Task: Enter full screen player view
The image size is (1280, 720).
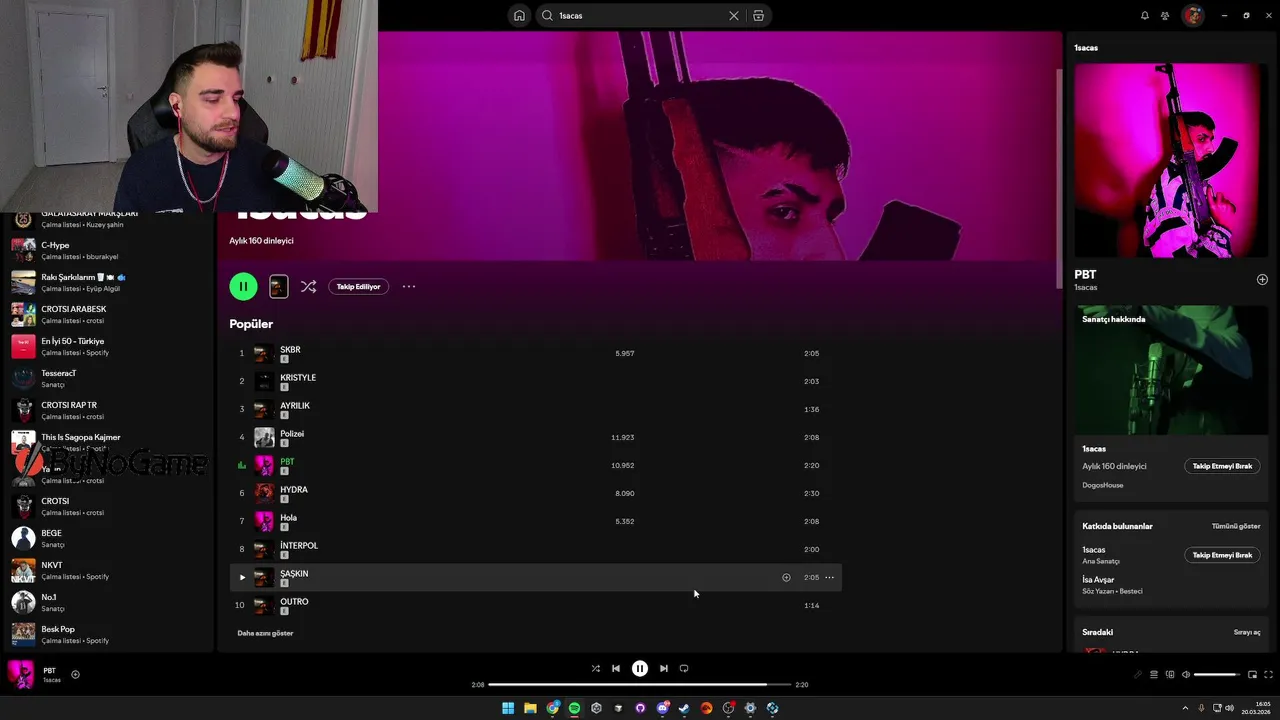Action: tap(1269, 675)
